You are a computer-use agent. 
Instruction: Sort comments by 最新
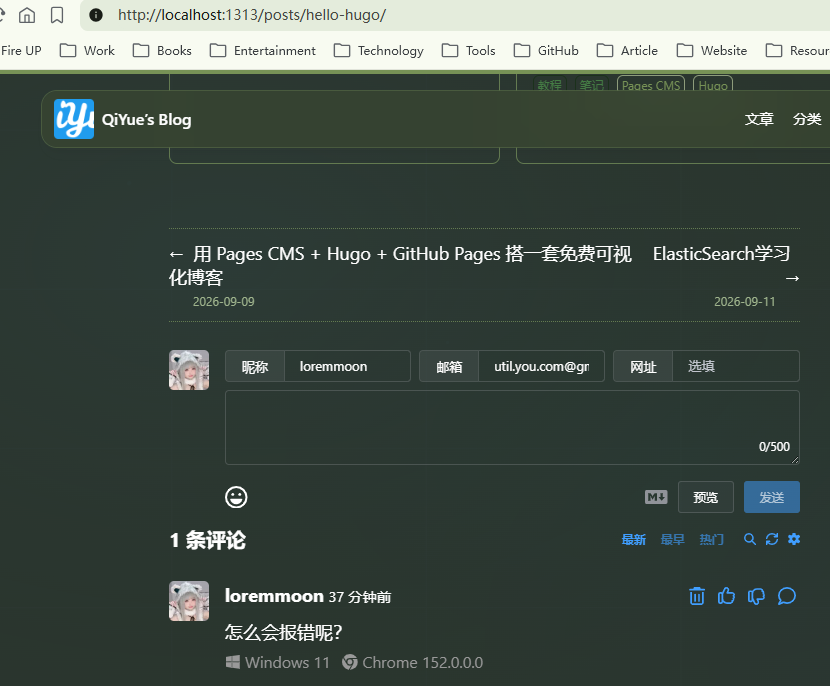click(x=634, y=539)
